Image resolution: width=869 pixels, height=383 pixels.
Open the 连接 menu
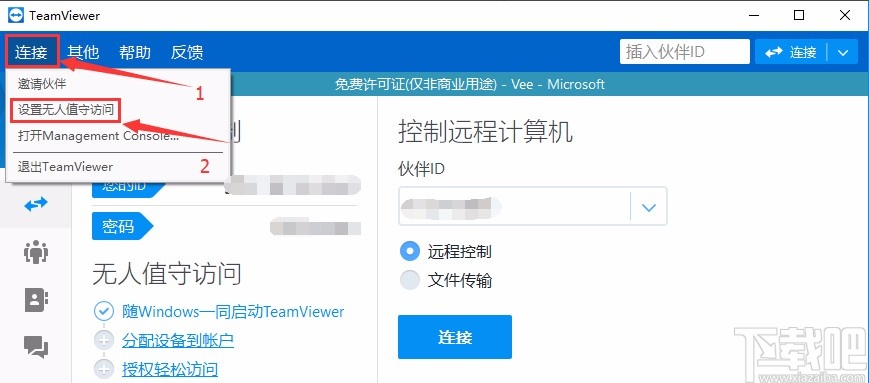(31, 52)
